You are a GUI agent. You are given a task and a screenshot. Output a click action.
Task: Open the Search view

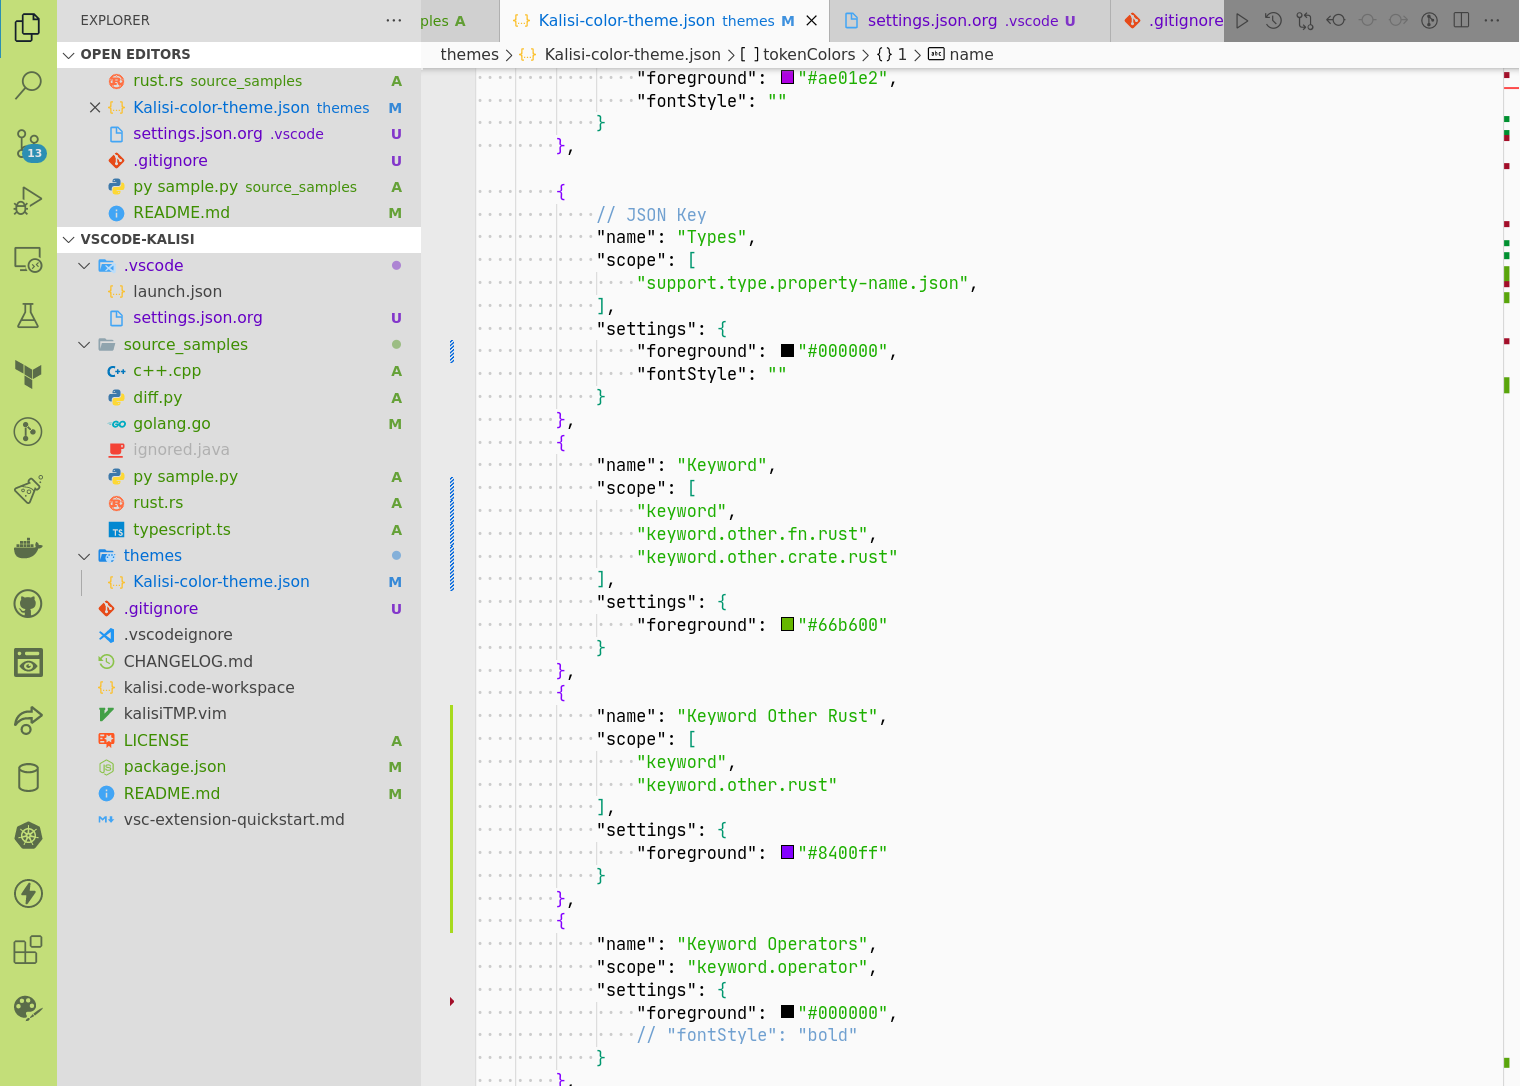pos(28,85)
